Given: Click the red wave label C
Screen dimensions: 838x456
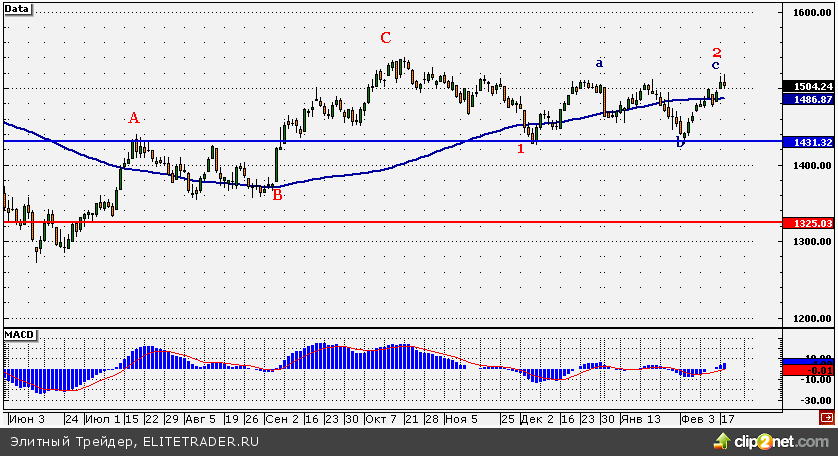Looking at the screenshot, I should [x=385, y=38].
